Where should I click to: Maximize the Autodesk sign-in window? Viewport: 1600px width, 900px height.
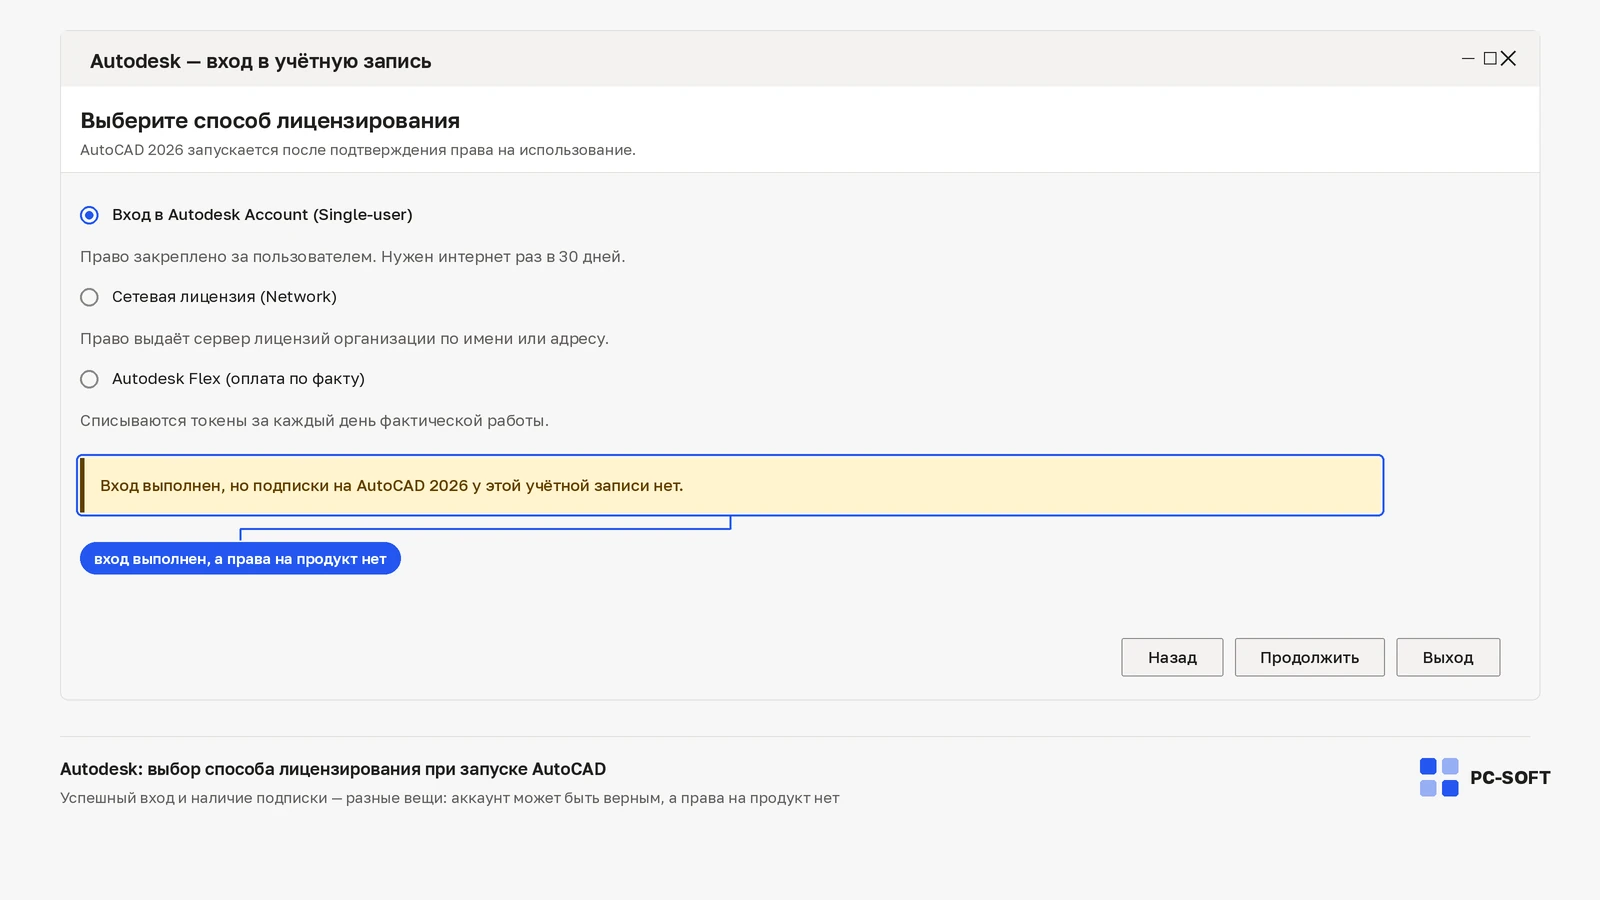pyautogui.click(x=1490, y=59)
